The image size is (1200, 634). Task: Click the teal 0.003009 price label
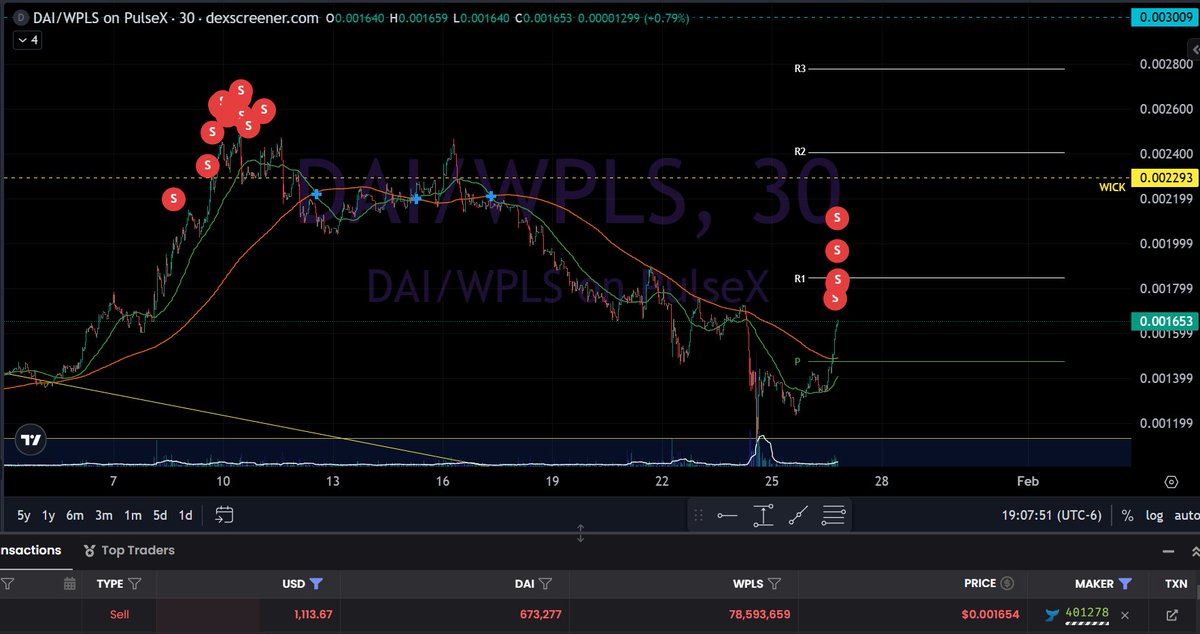click(1164, 17)
